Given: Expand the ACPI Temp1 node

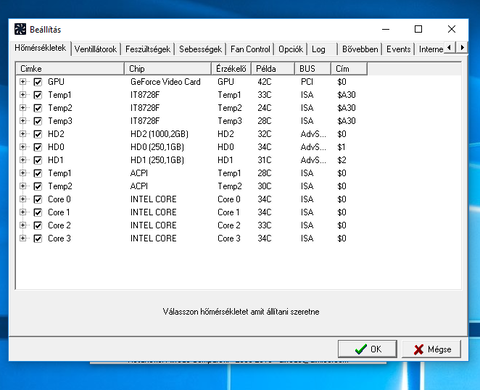Looking at the screenshot, I should (23, 173).
